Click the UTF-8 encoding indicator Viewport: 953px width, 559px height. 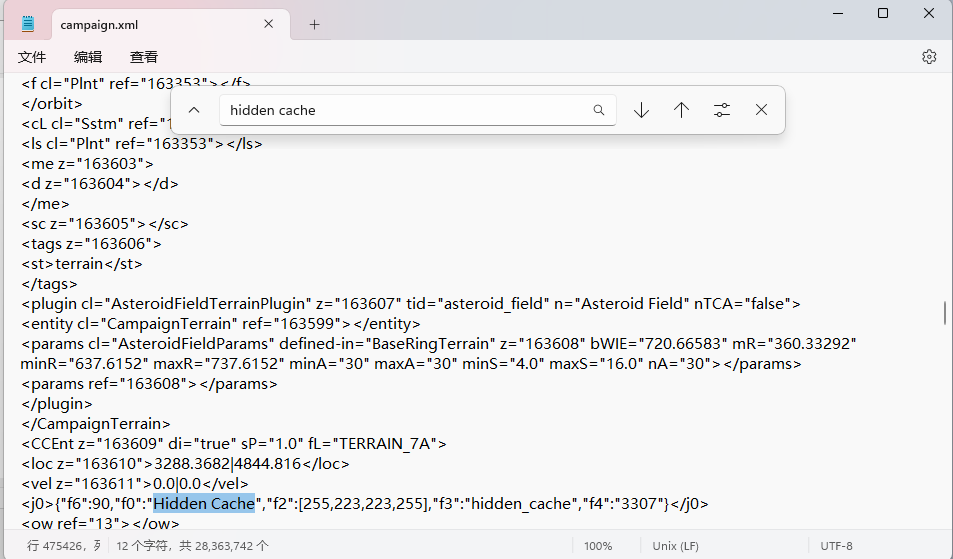835,546
